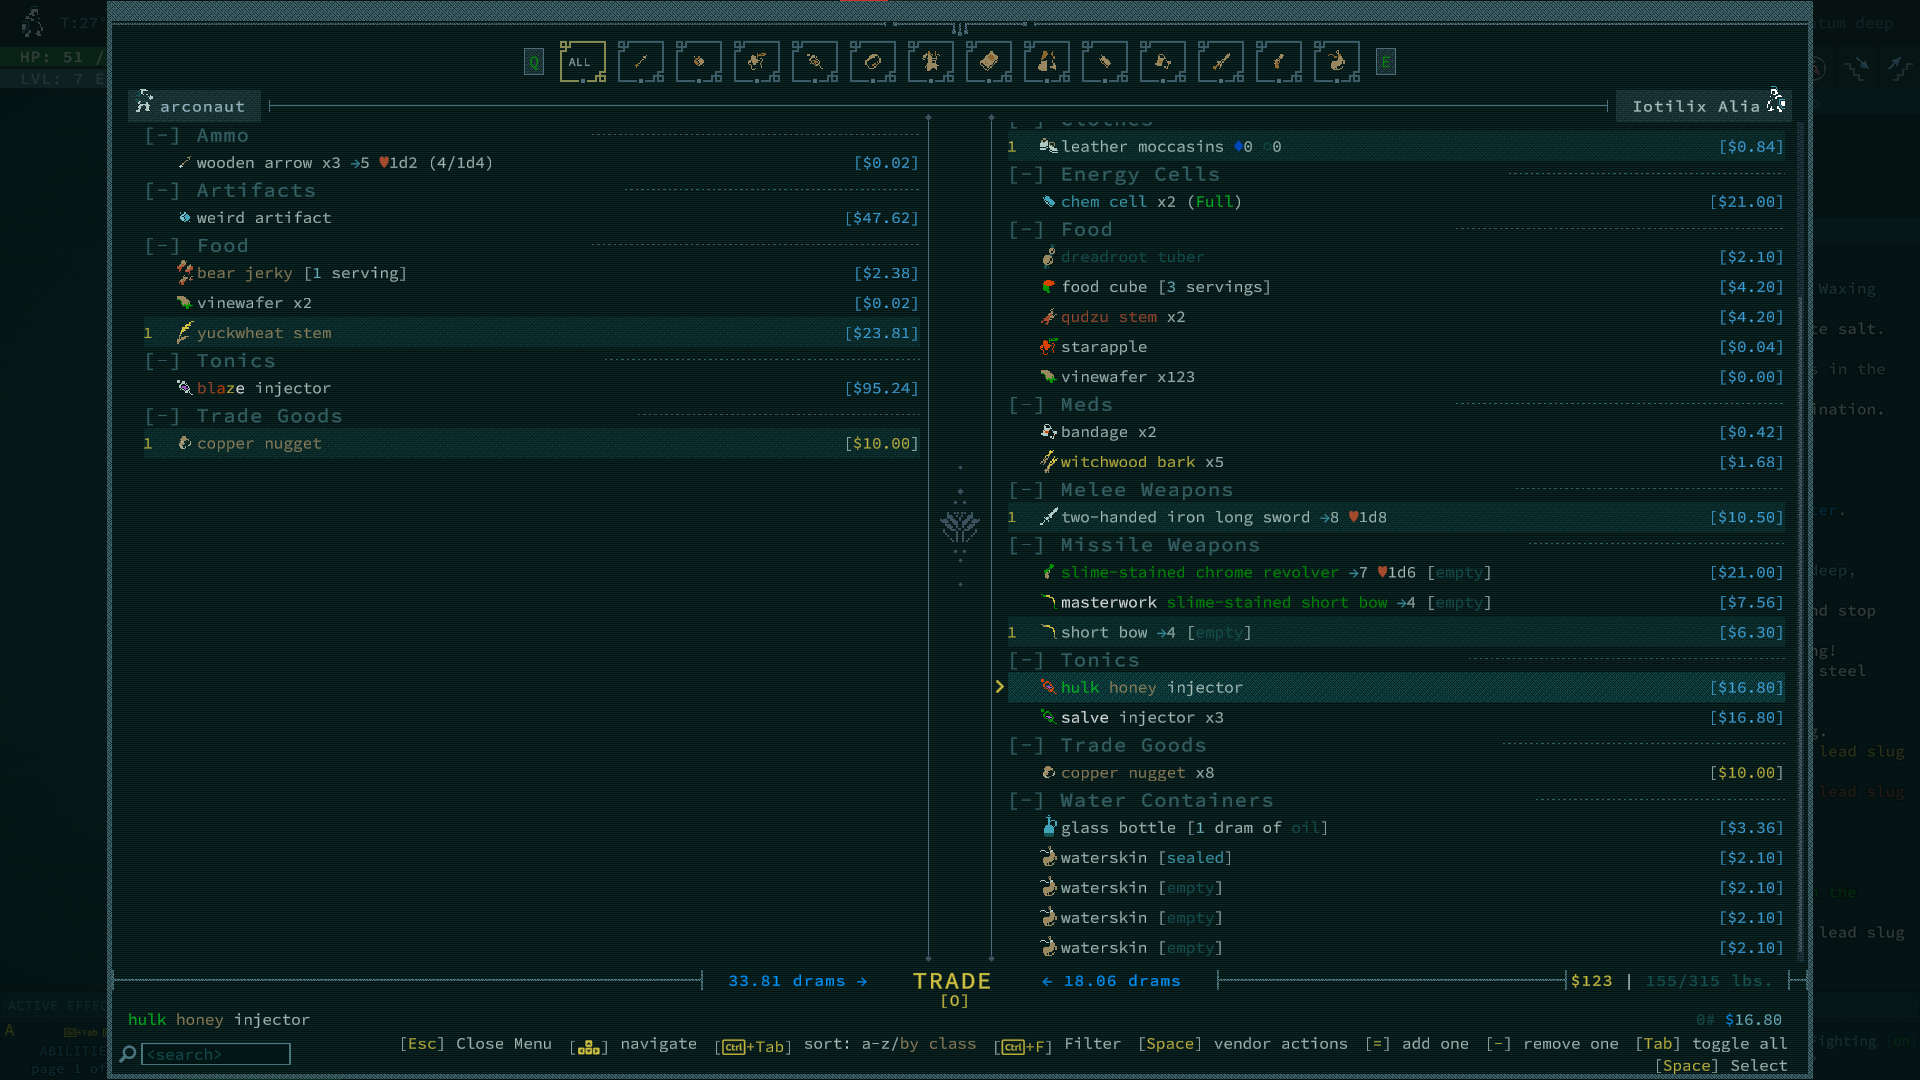Select the ALL category filter
This screenshot has height=1080, width=1920.
pyautogui.click(x=581, y=62)
